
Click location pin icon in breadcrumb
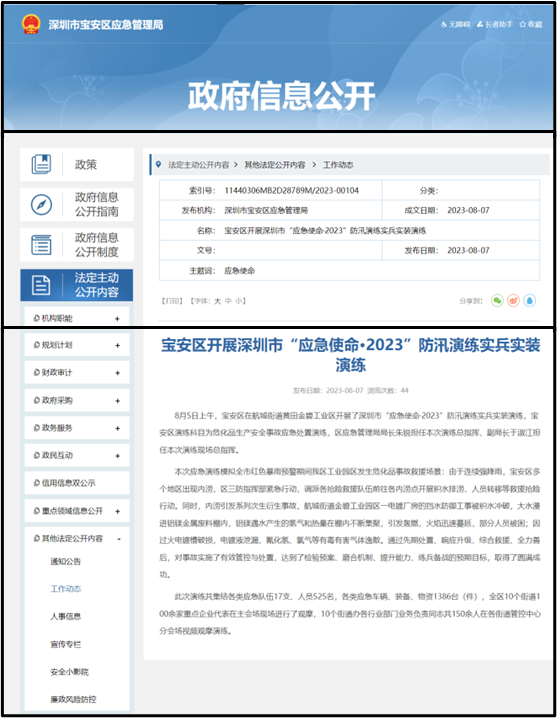(x=158, y=164)
